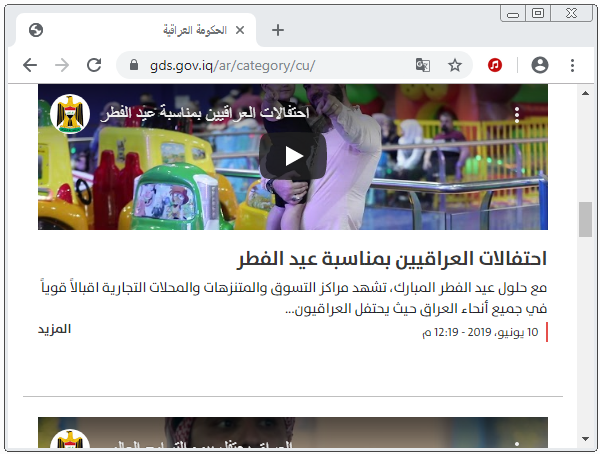Image resolution: width=600 pixels, height=454 pixels.
Task: Click the scrollbar down arrow
Action: [585, 439]
